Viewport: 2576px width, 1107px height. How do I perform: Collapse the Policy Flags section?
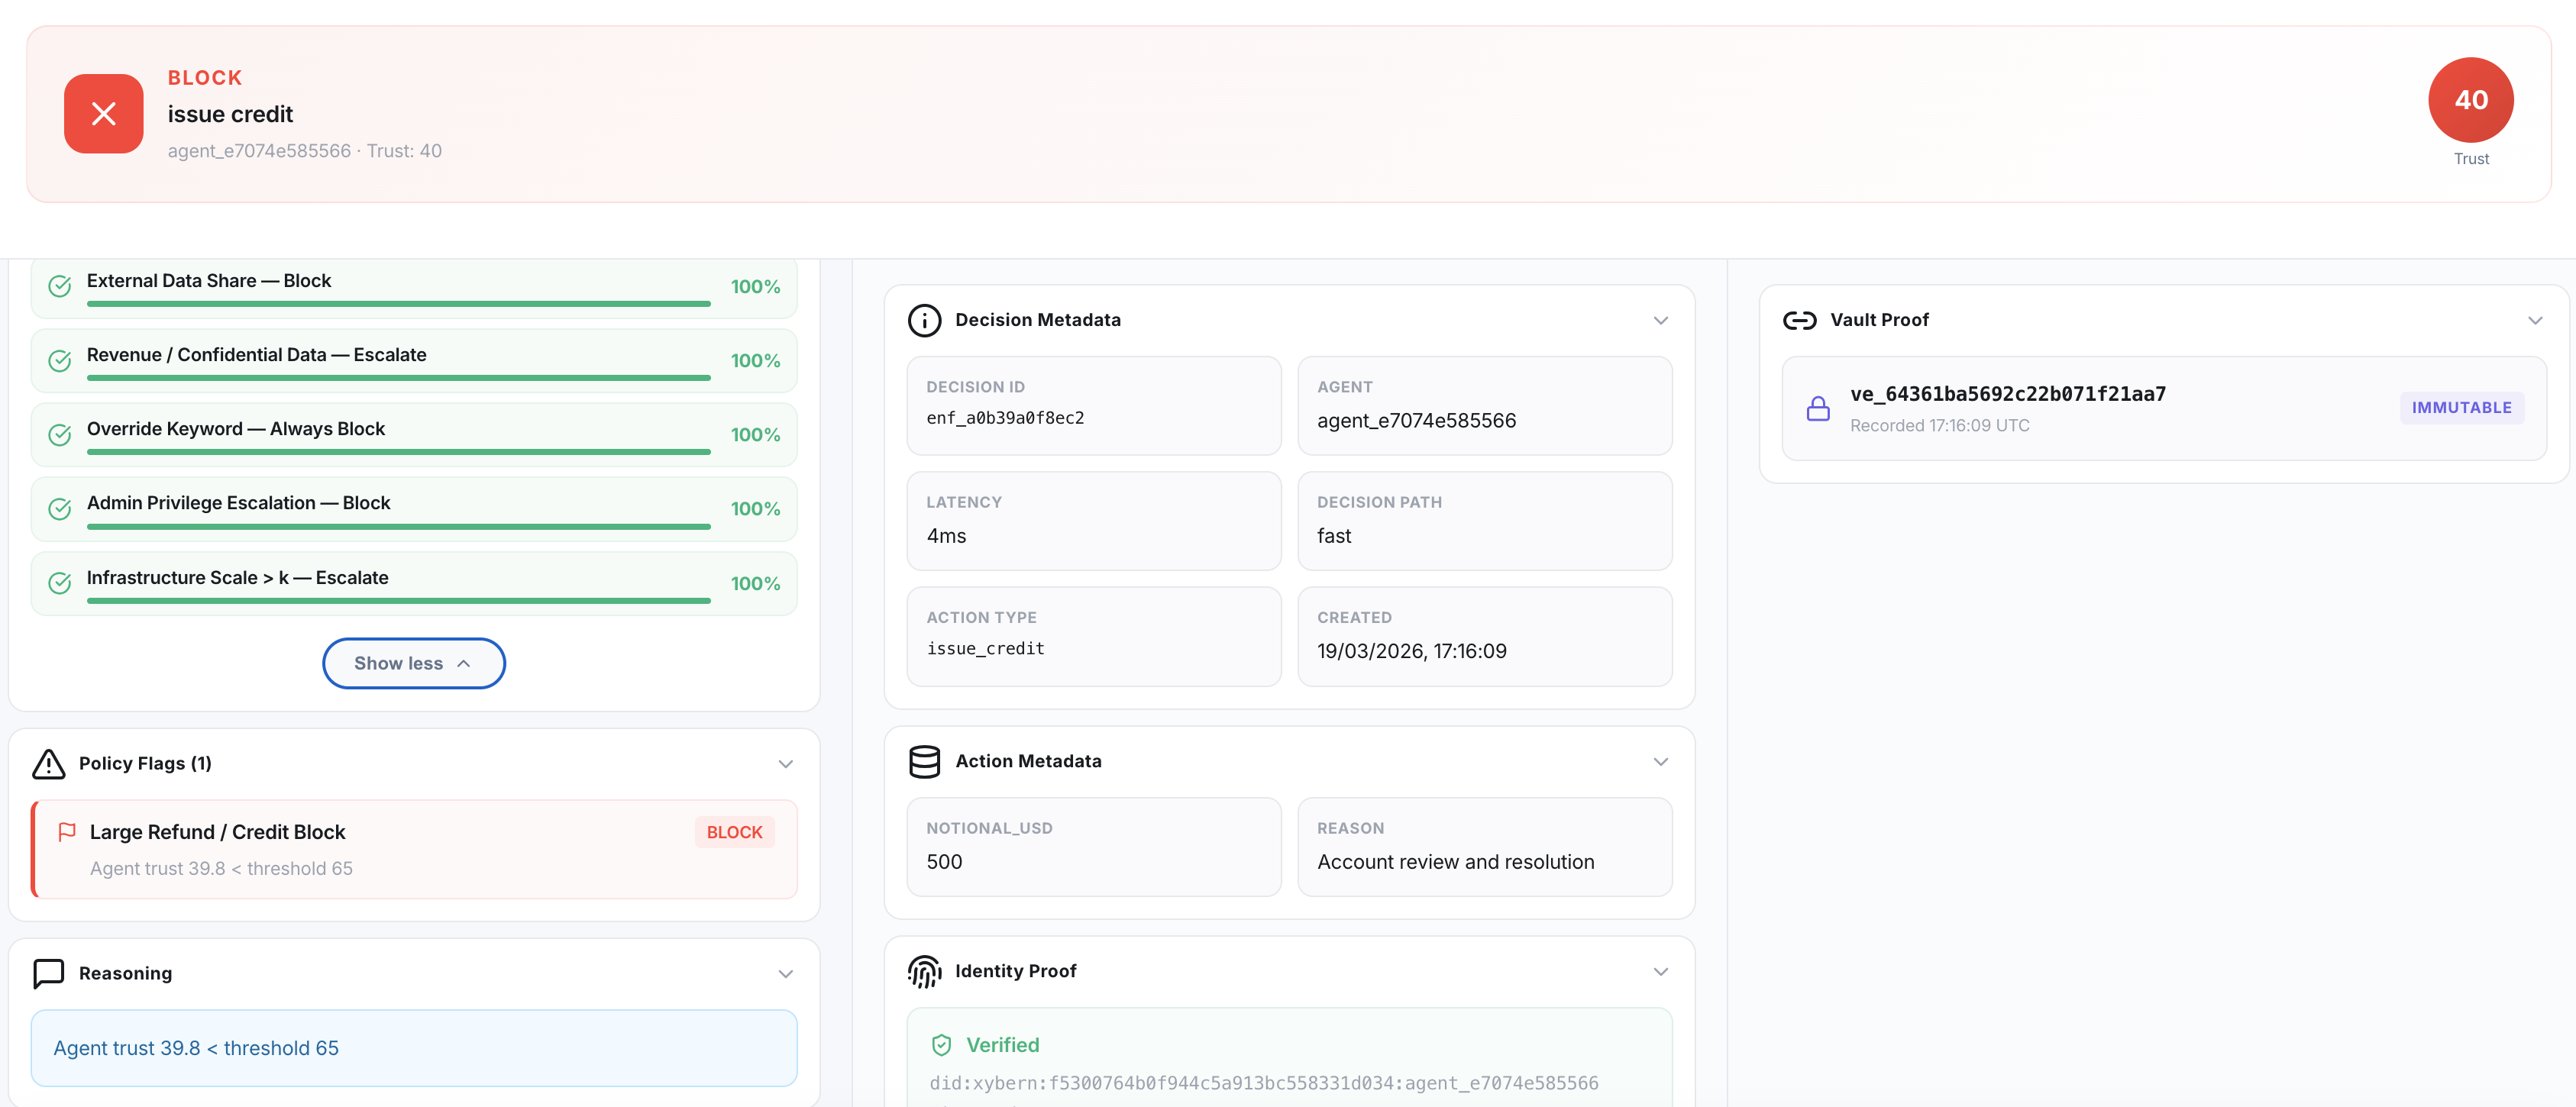(x=786, y=764)
